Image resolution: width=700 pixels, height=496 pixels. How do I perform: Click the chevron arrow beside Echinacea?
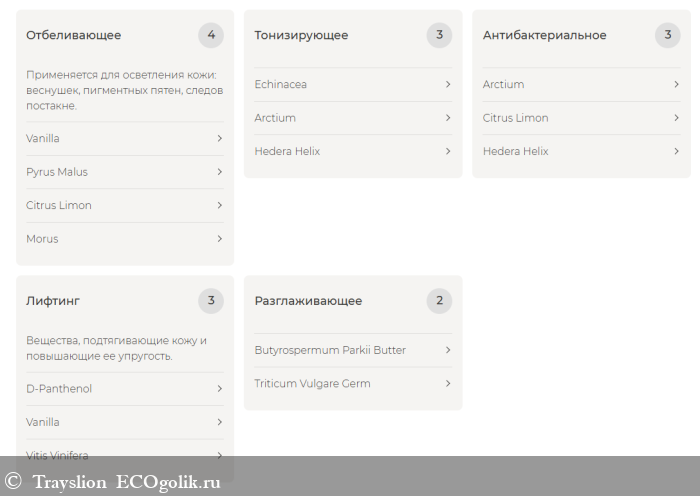448,84
